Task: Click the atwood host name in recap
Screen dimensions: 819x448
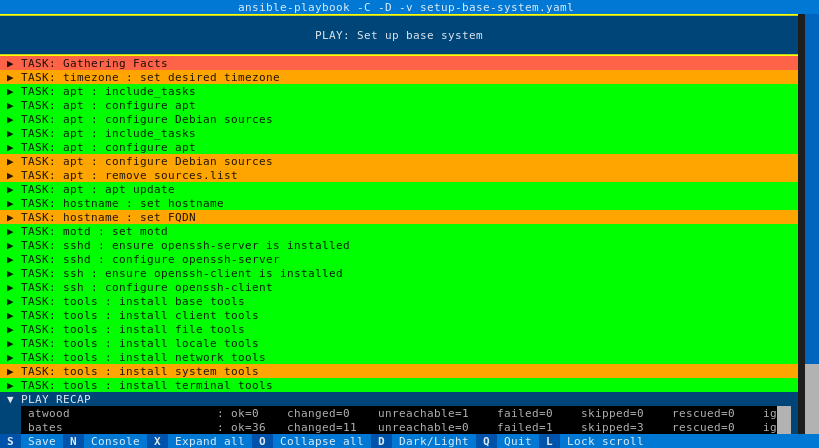Action: (49, 414)
